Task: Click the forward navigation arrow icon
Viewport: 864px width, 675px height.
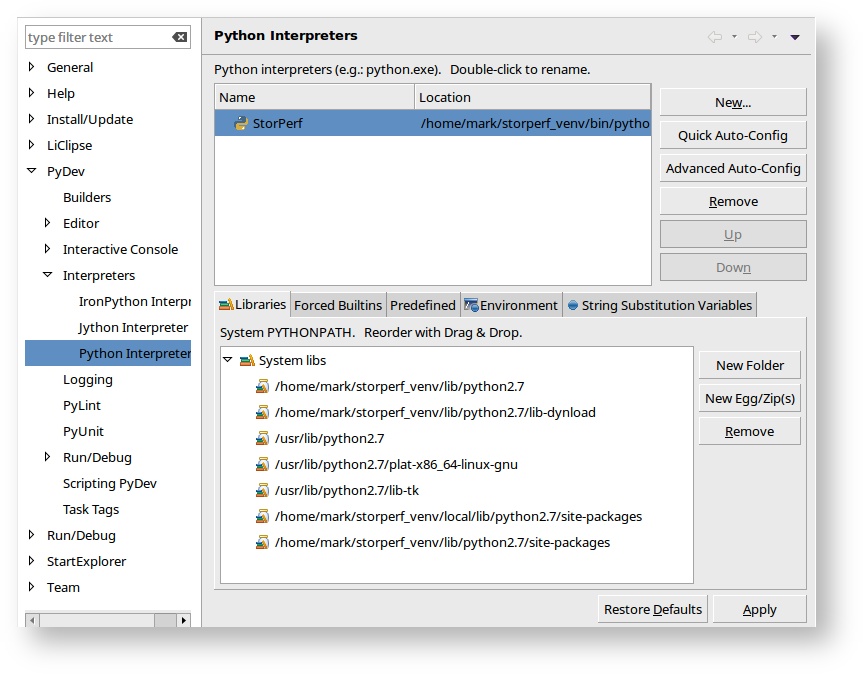Action: pyautogui.click(x=754, y=37)
